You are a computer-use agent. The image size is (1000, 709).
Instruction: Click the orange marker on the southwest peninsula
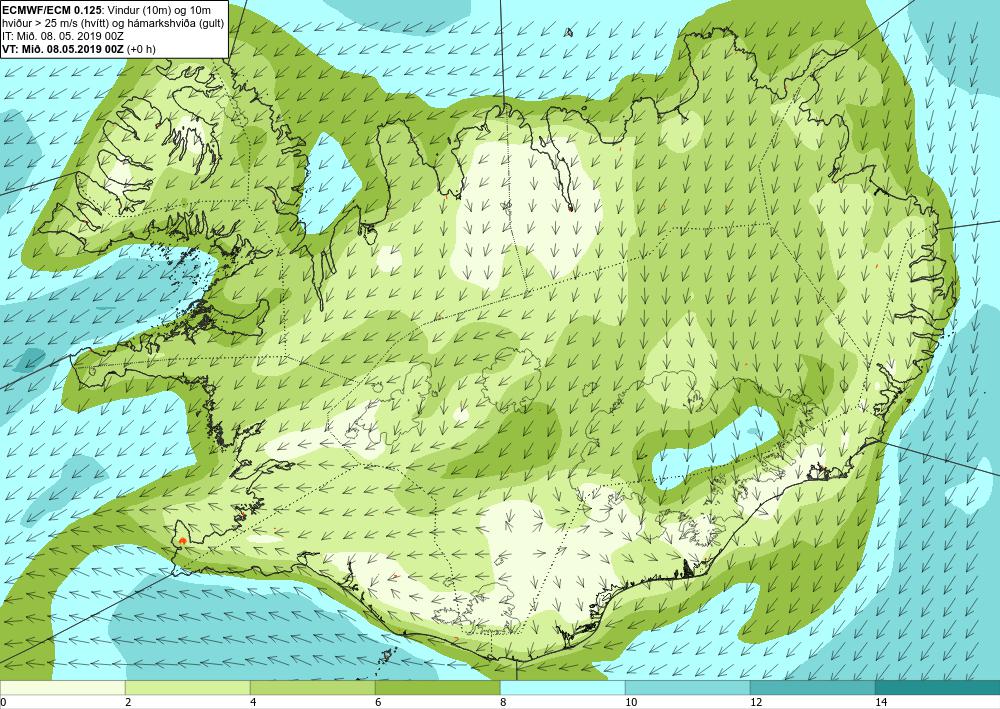tap(182, 541)
